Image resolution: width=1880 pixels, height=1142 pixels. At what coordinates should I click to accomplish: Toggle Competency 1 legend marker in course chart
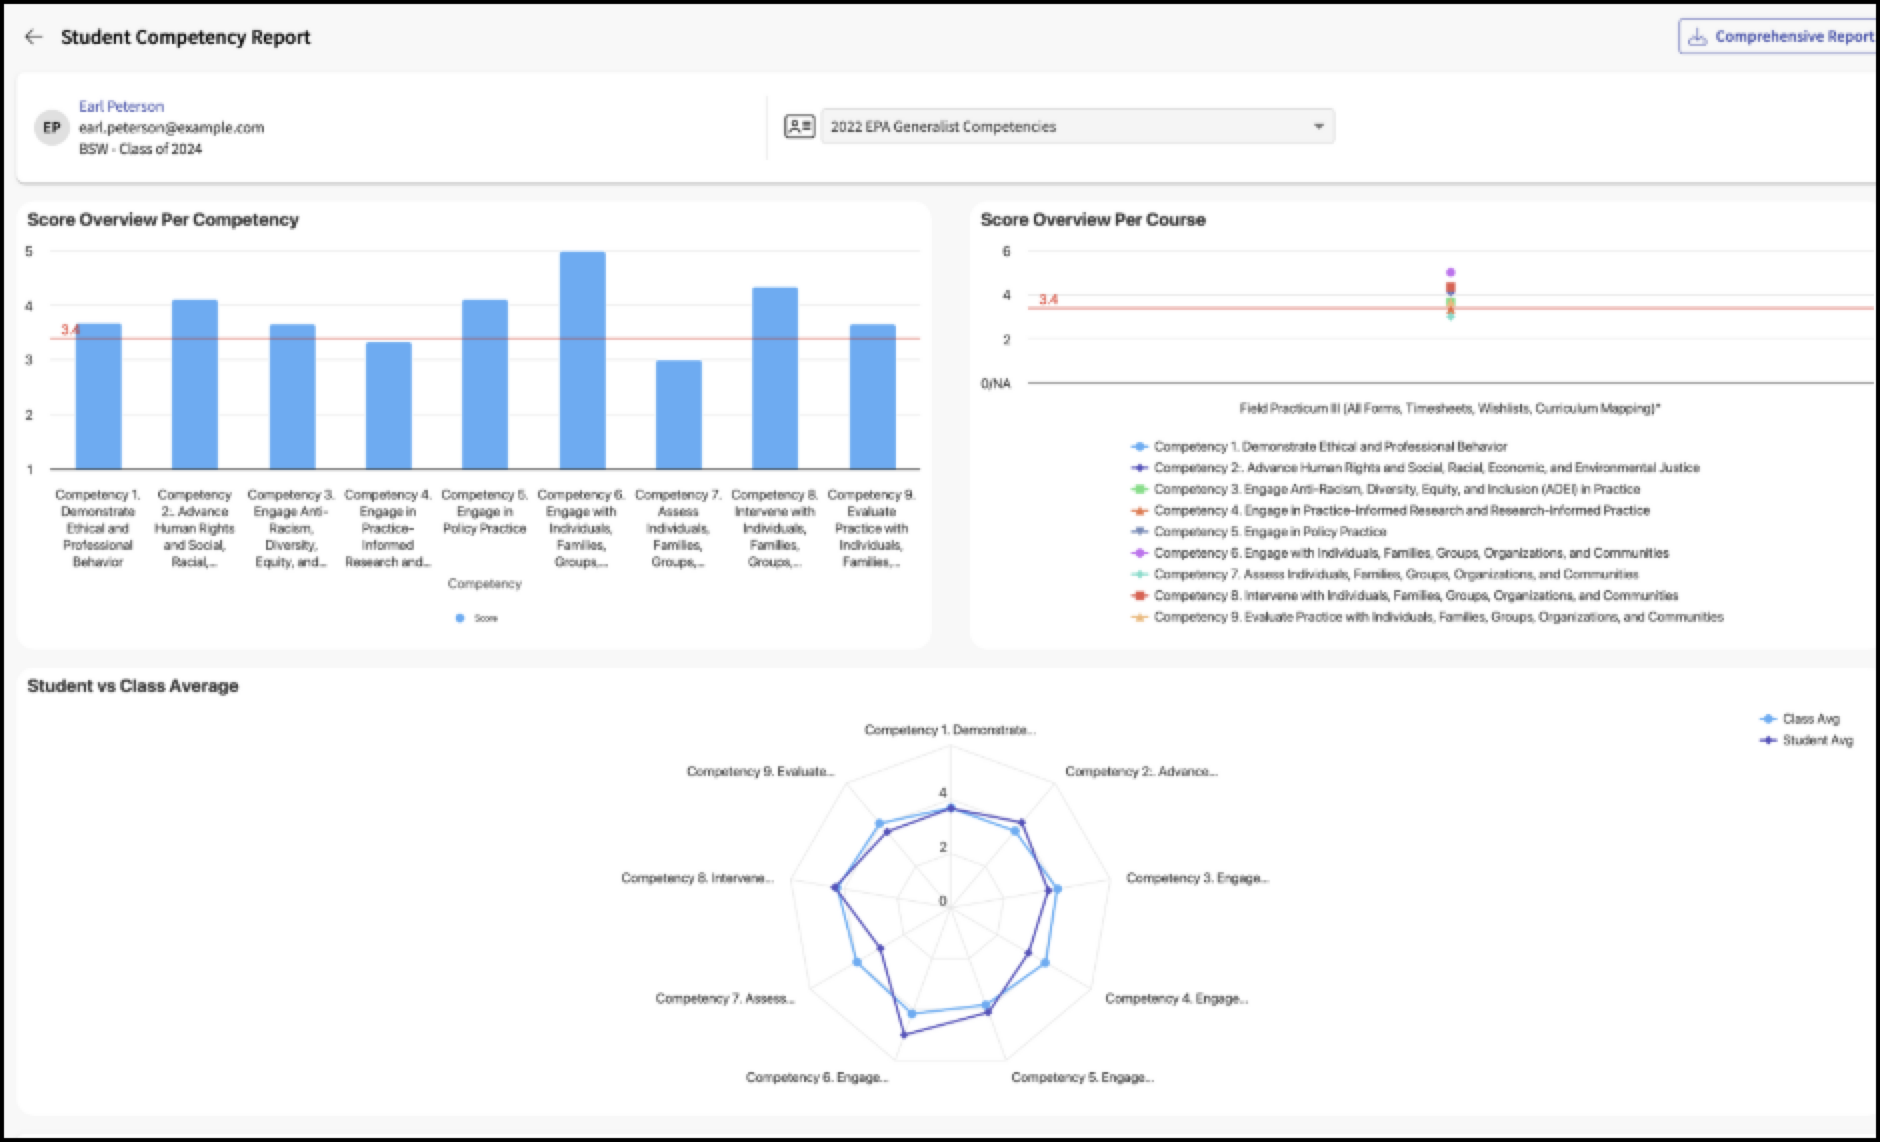tap(1138, 447)
